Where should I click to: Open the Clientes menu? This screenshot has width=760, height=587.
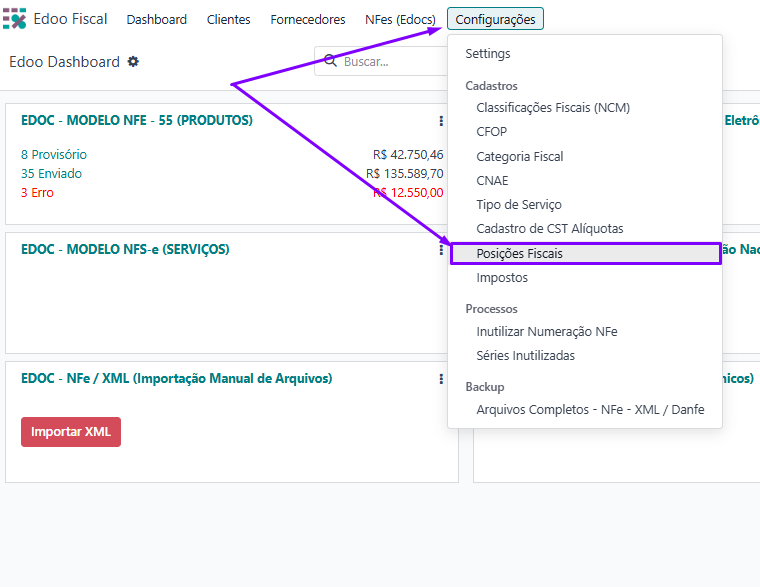point(228,19)
